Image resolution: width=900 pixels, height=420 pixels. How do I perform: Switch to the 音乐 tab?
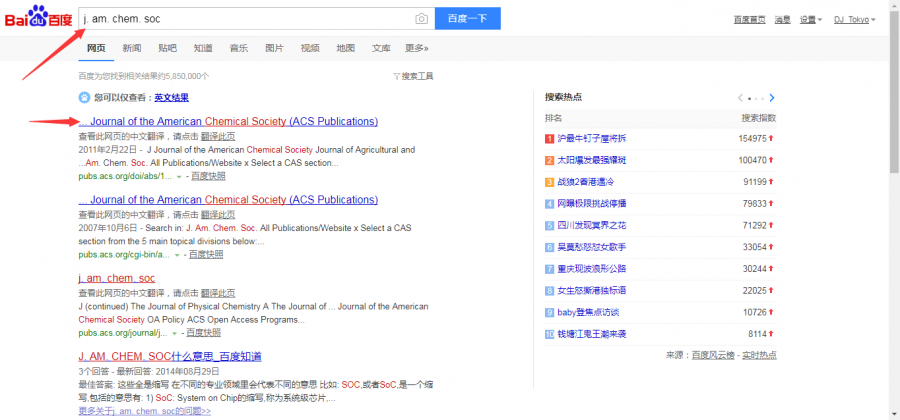coord(239,48)
